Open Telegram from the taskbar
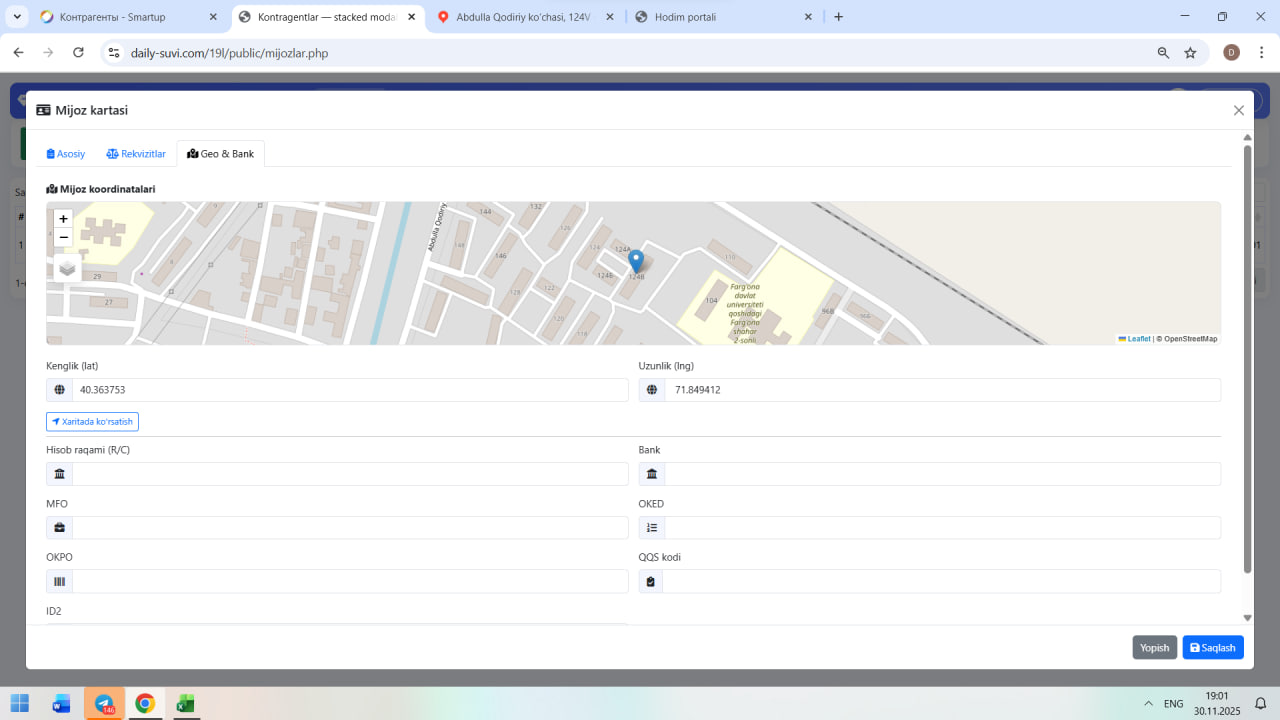The image size is (1280, 720). [104, 704]
